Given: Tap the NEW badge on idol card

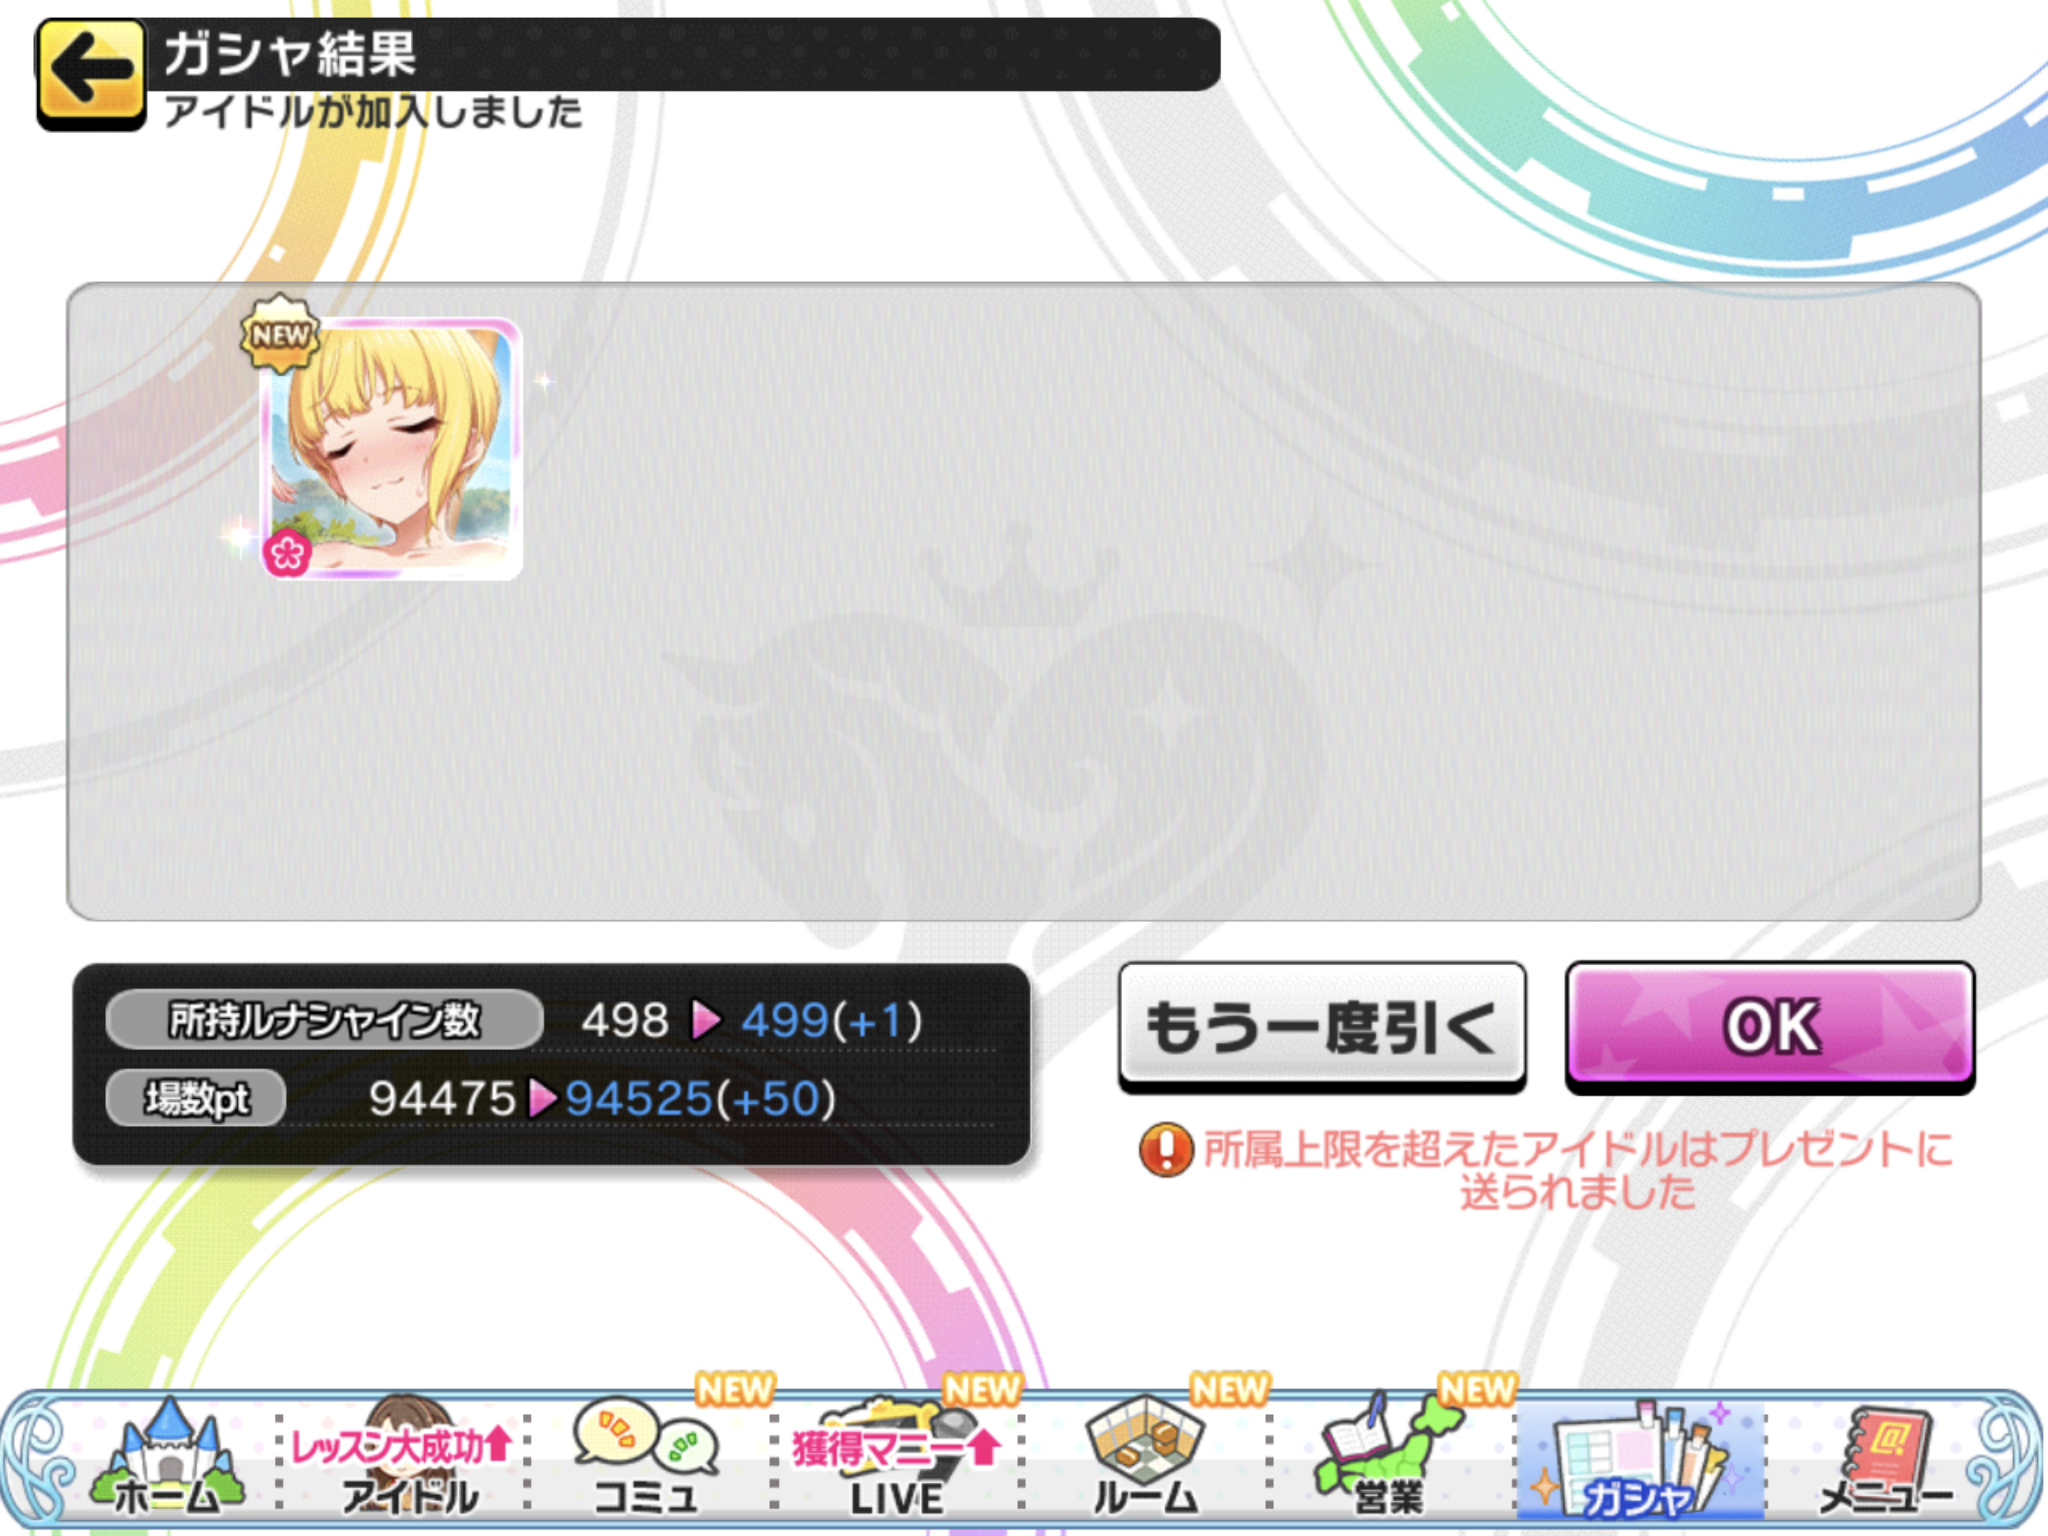Looking at the screenshot, I should point(280,334).
